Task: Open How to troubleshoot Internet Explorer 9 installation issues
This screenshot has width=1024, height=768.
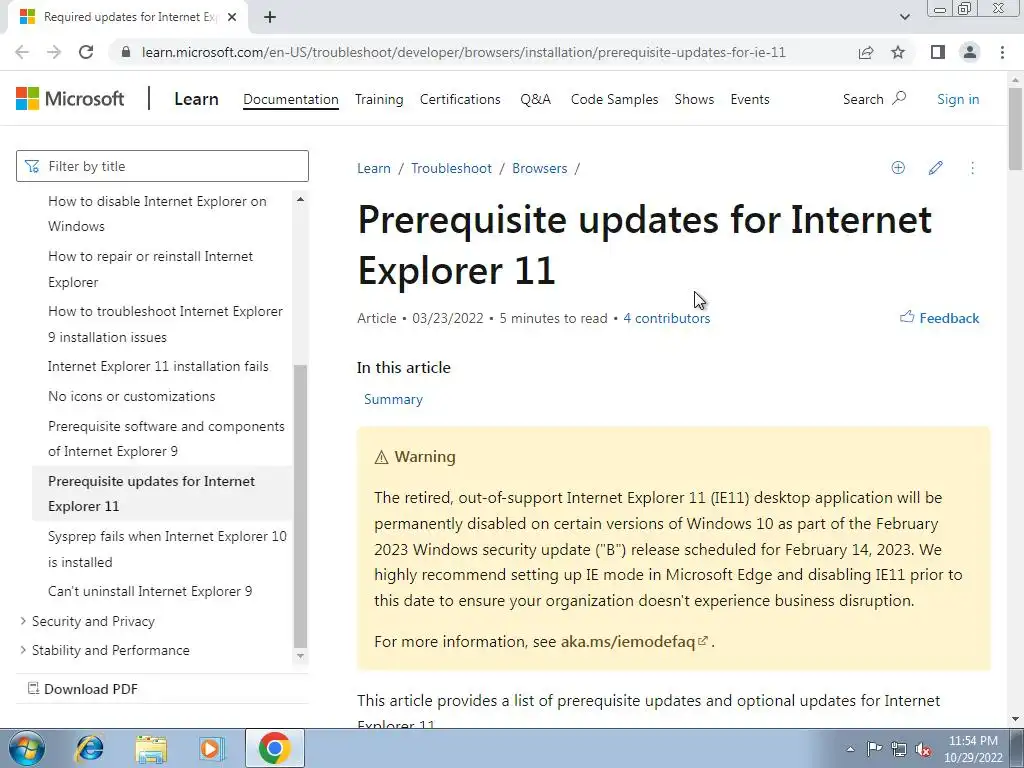Action: point(165,324)
